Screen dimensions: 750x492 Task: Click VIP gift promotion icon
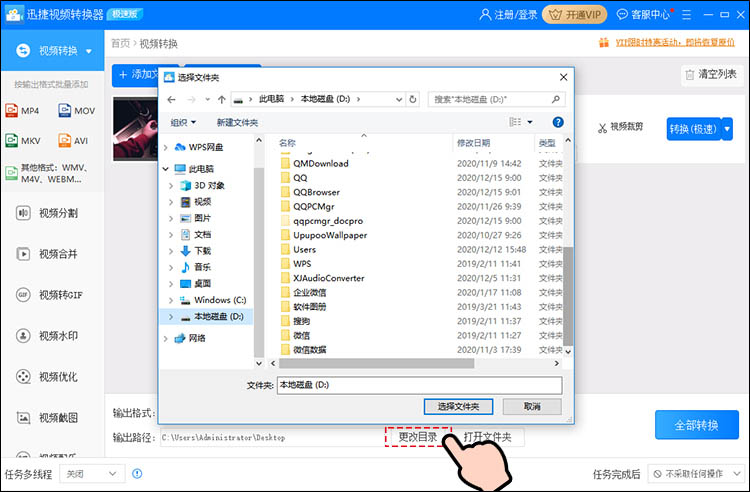(x=604, y=43)
